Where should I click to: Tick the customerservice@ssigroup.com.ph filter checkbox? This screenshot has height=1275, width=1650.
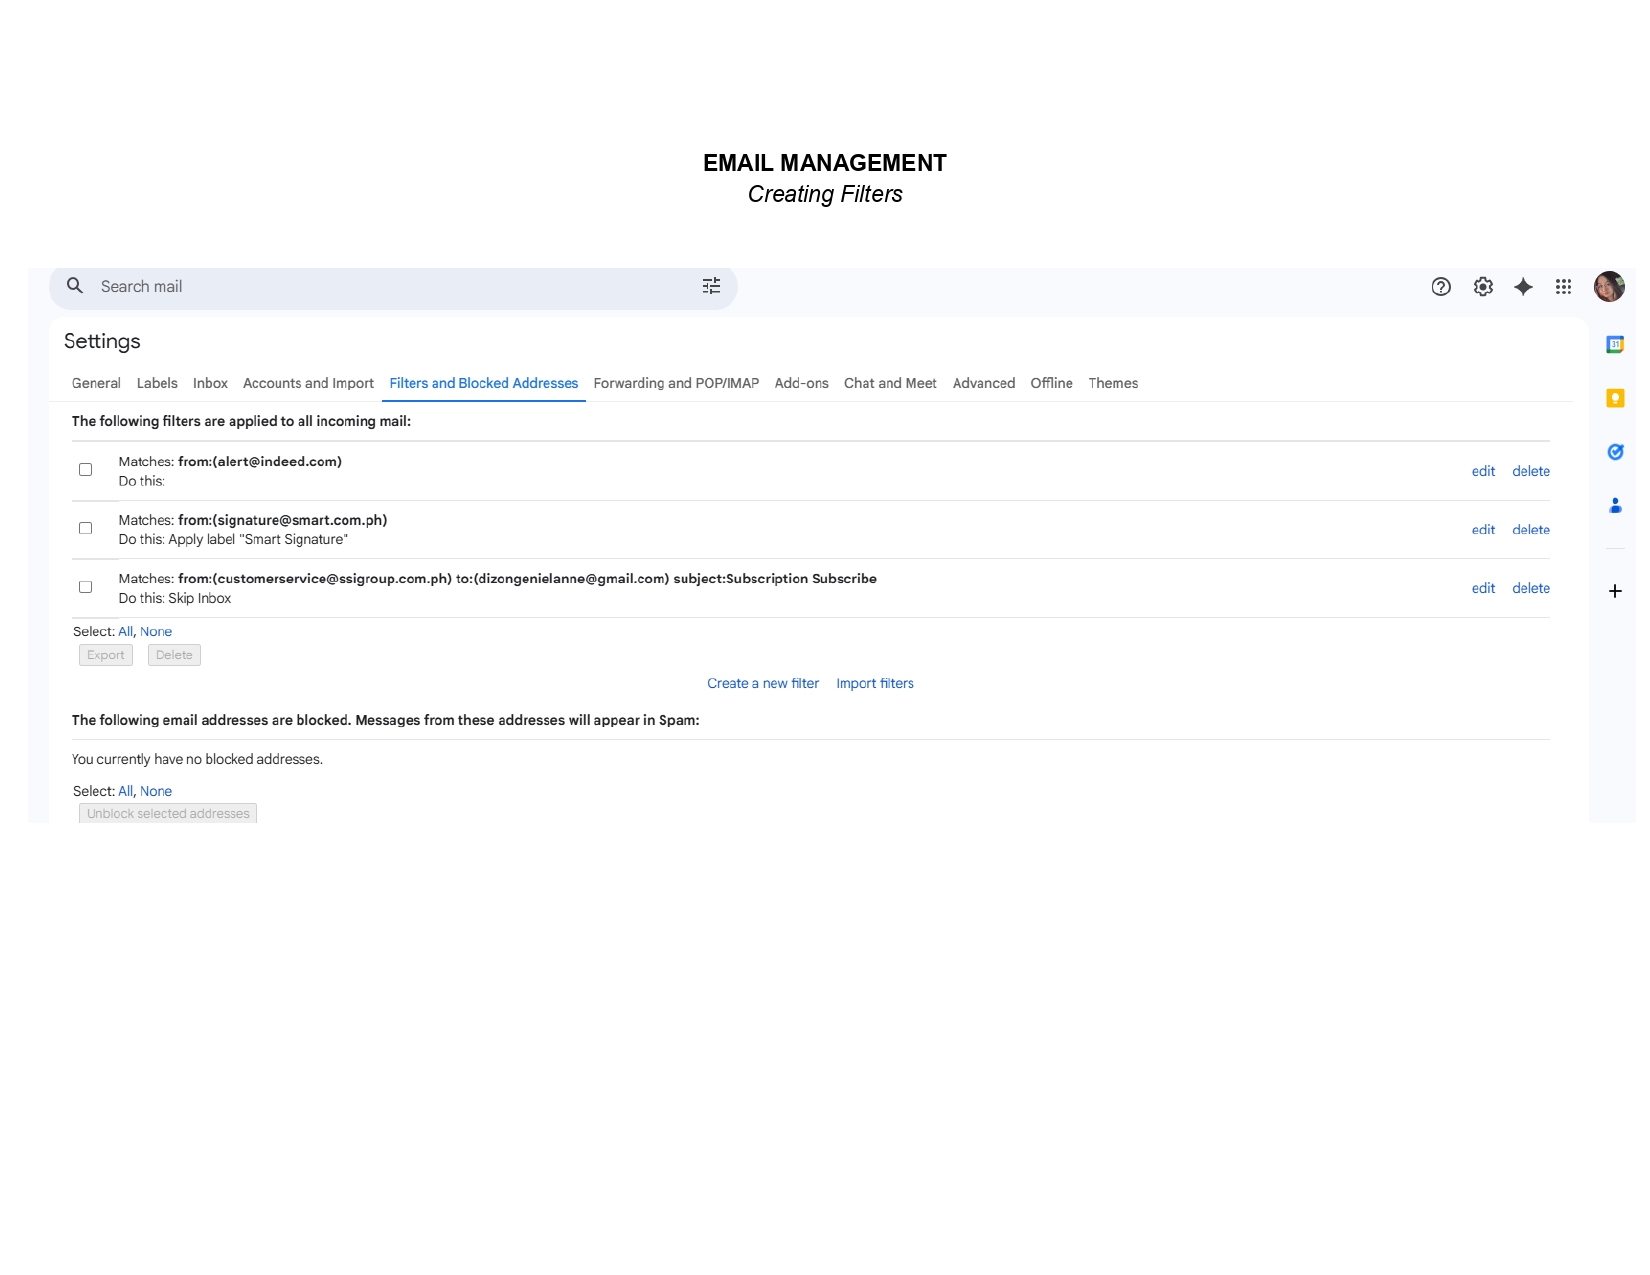point(86,587)
